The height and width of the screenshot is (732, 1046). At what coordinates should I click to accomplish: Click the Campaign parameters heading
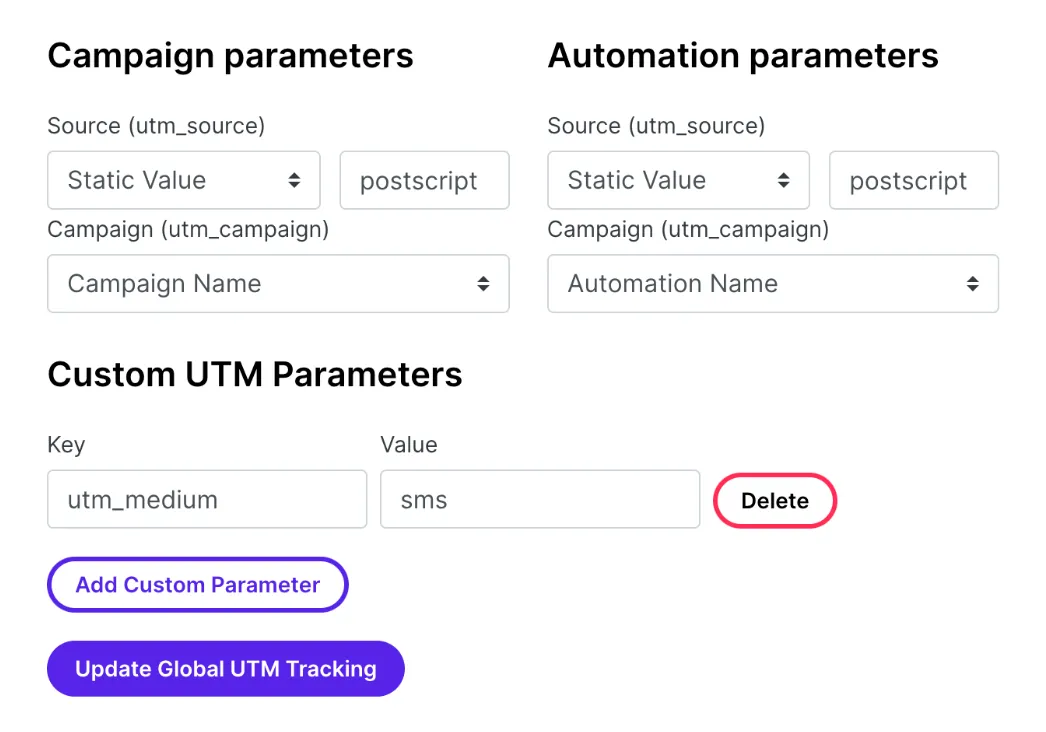(230, 56)
